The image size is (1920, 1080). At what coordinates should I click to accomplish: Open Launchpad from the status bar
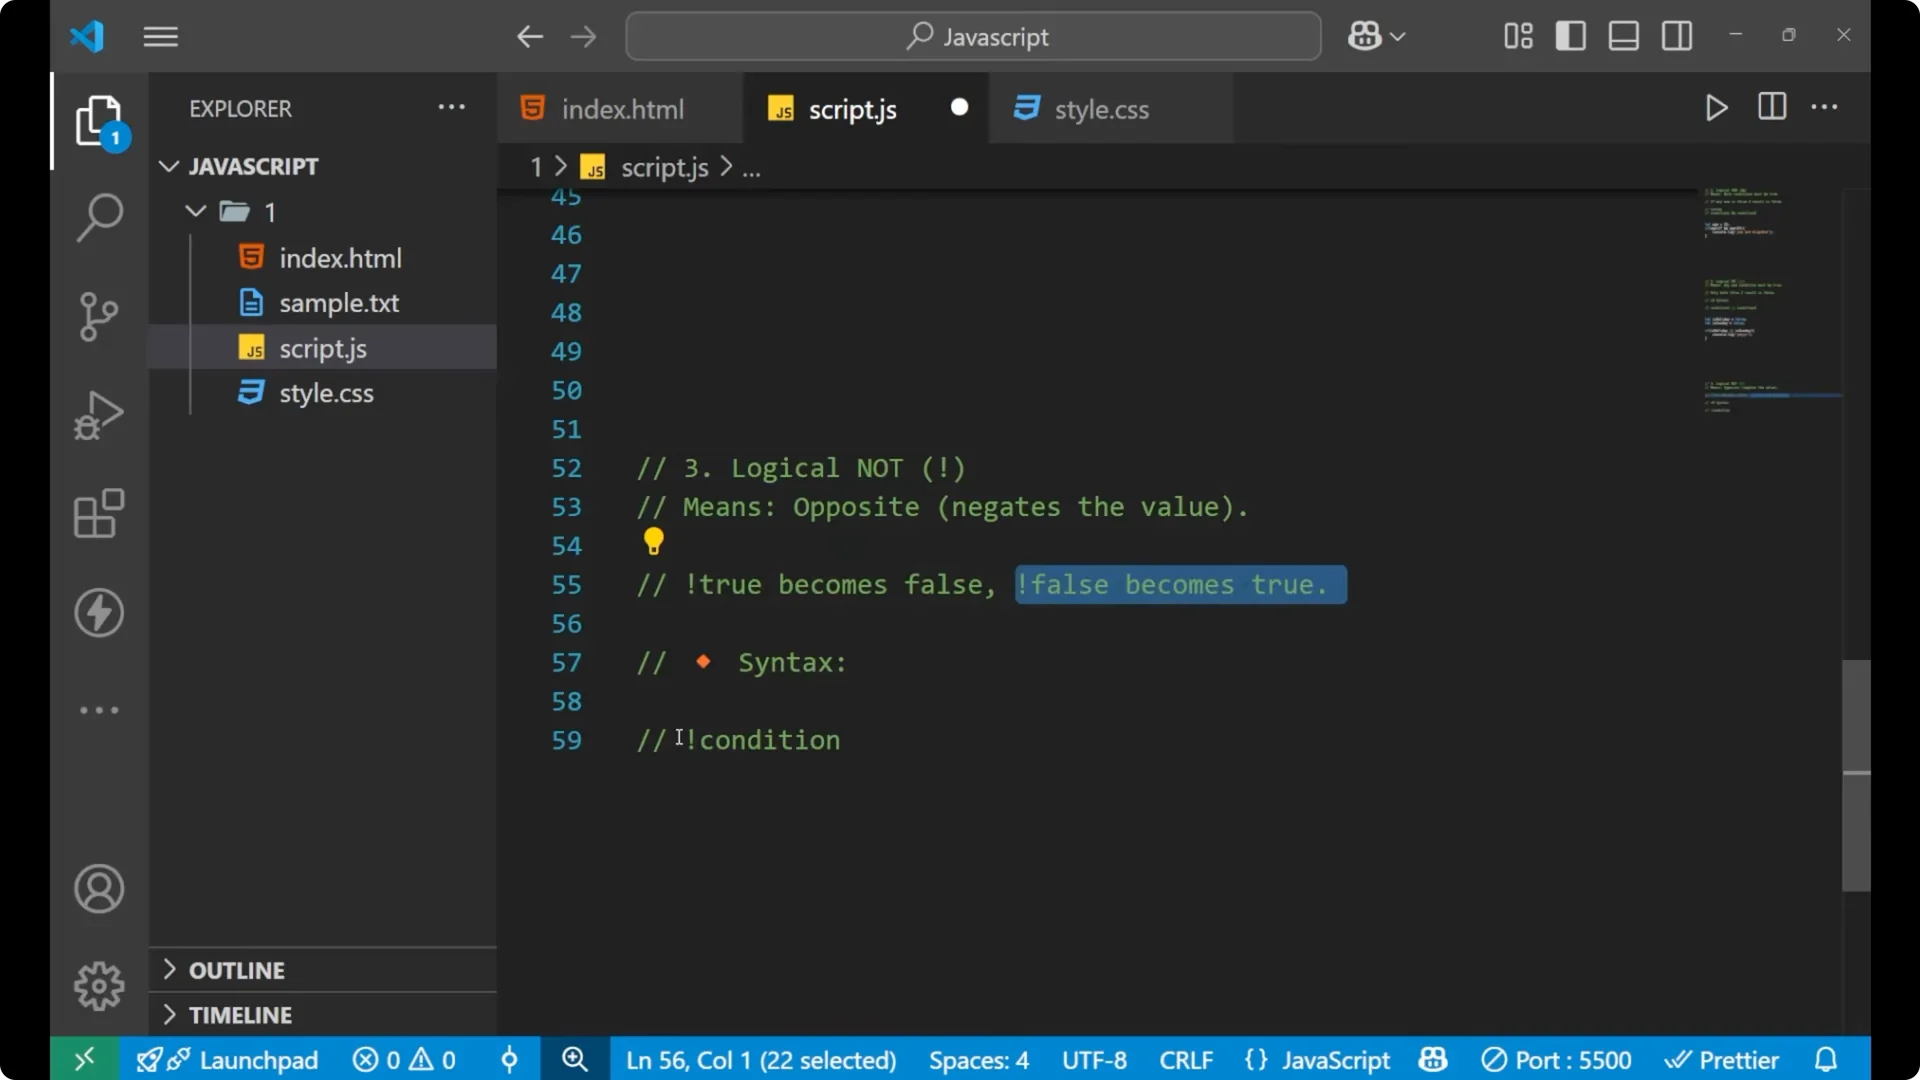[258, 1059]
